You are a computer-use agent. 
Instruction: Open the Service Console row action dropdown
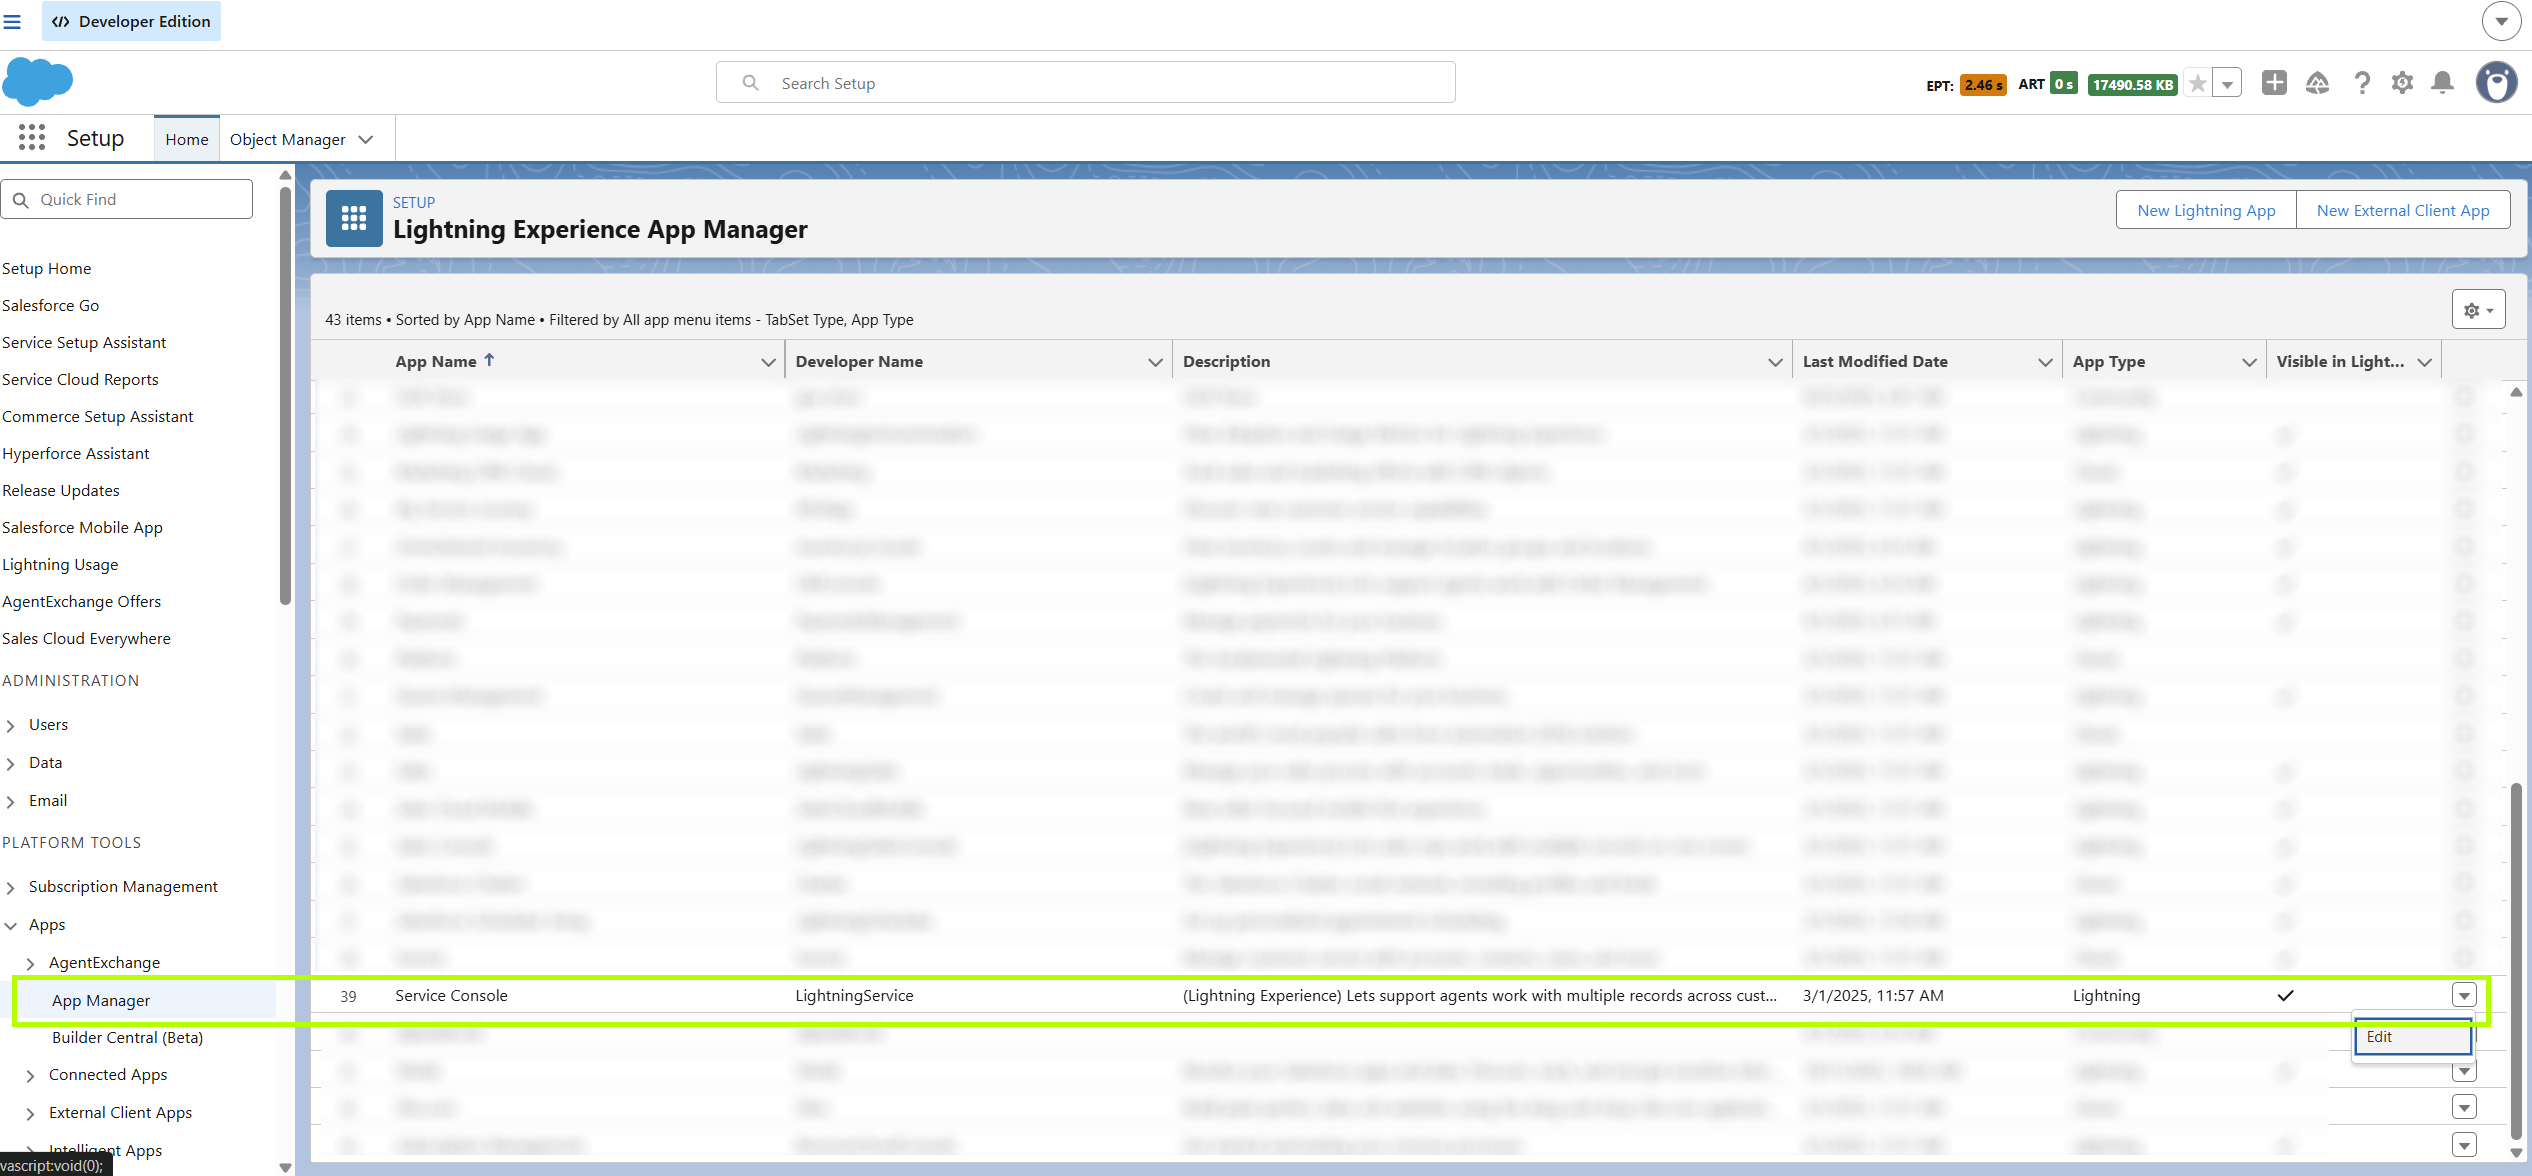(2464, 995)
